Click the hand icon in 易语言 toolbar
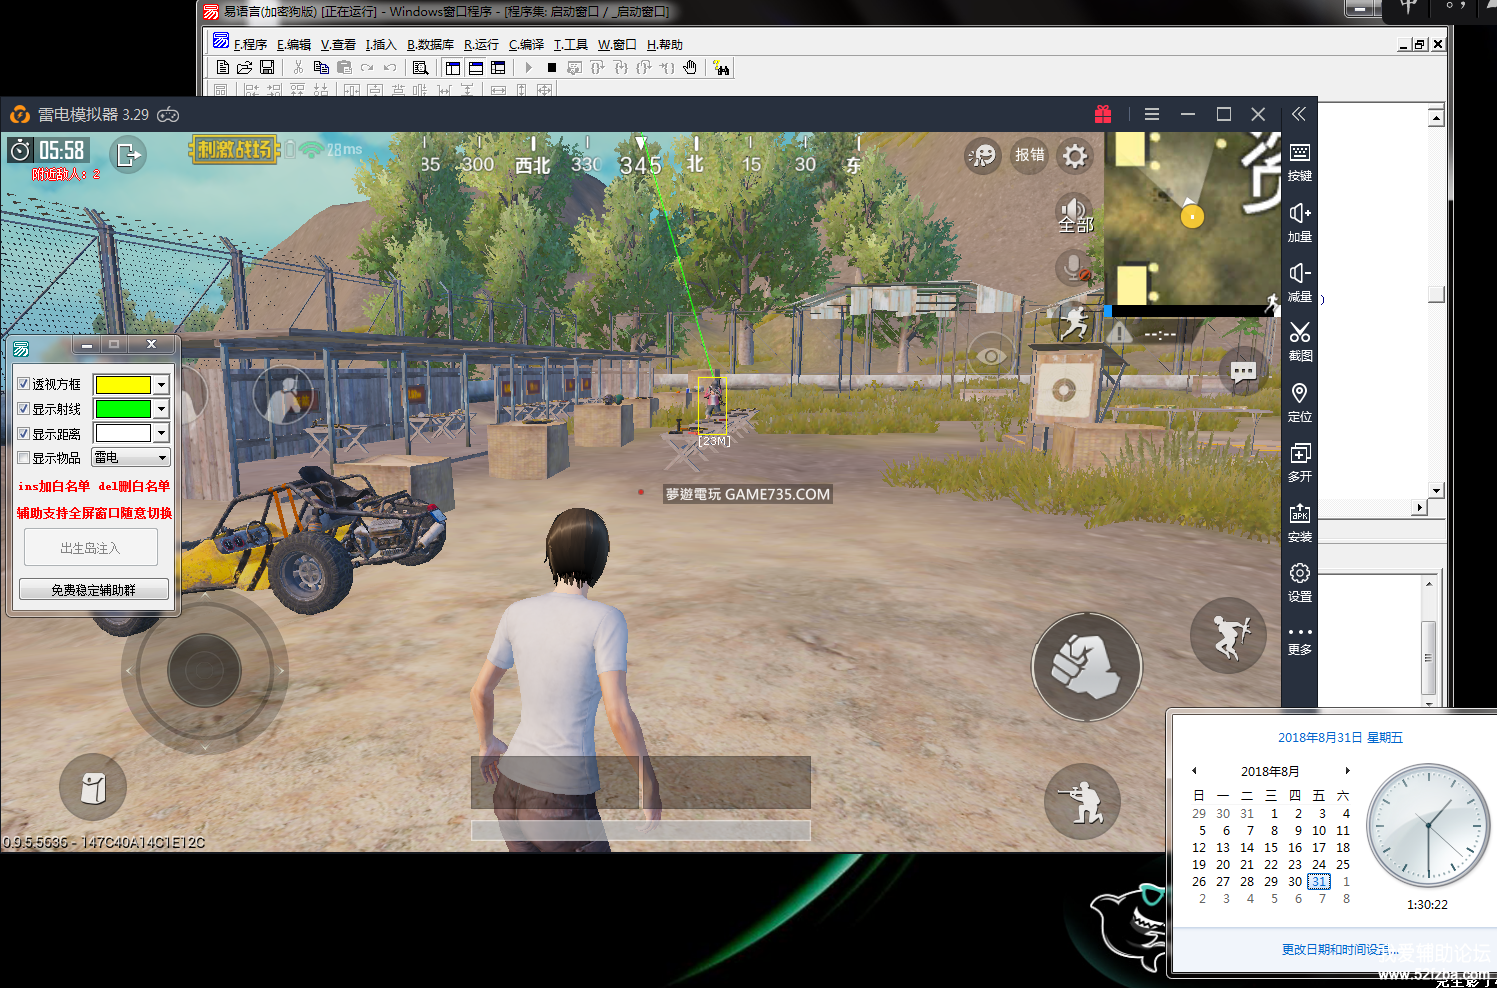 (690, 68)
